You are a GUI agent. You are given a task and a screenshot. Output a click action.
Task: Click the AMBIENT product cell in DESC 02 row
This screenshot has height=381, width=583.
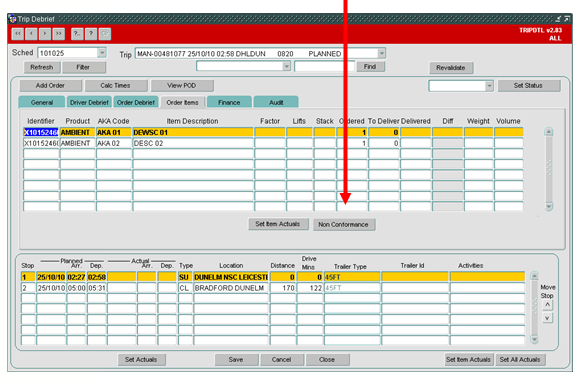[x=77, y=143]
